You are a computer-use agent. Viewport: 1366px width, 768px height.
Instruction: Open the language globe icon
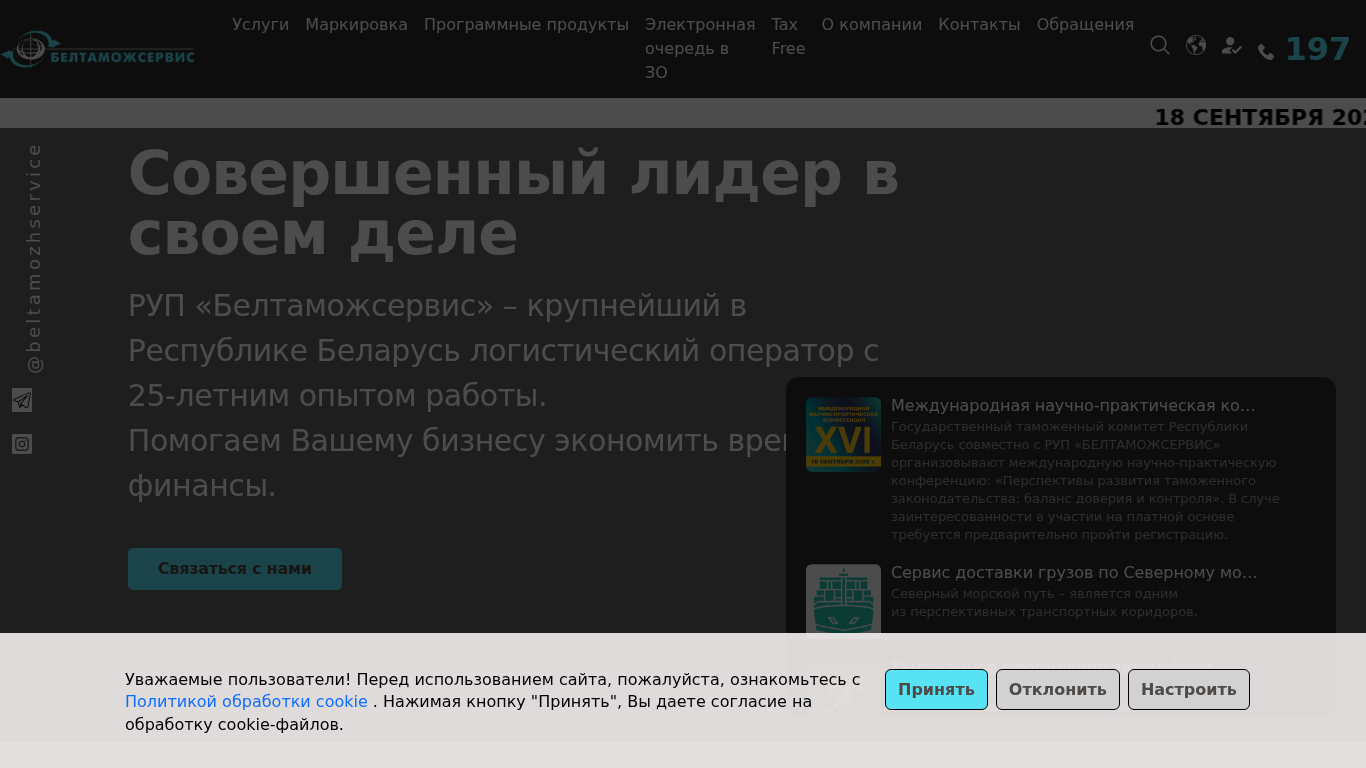1196,45
